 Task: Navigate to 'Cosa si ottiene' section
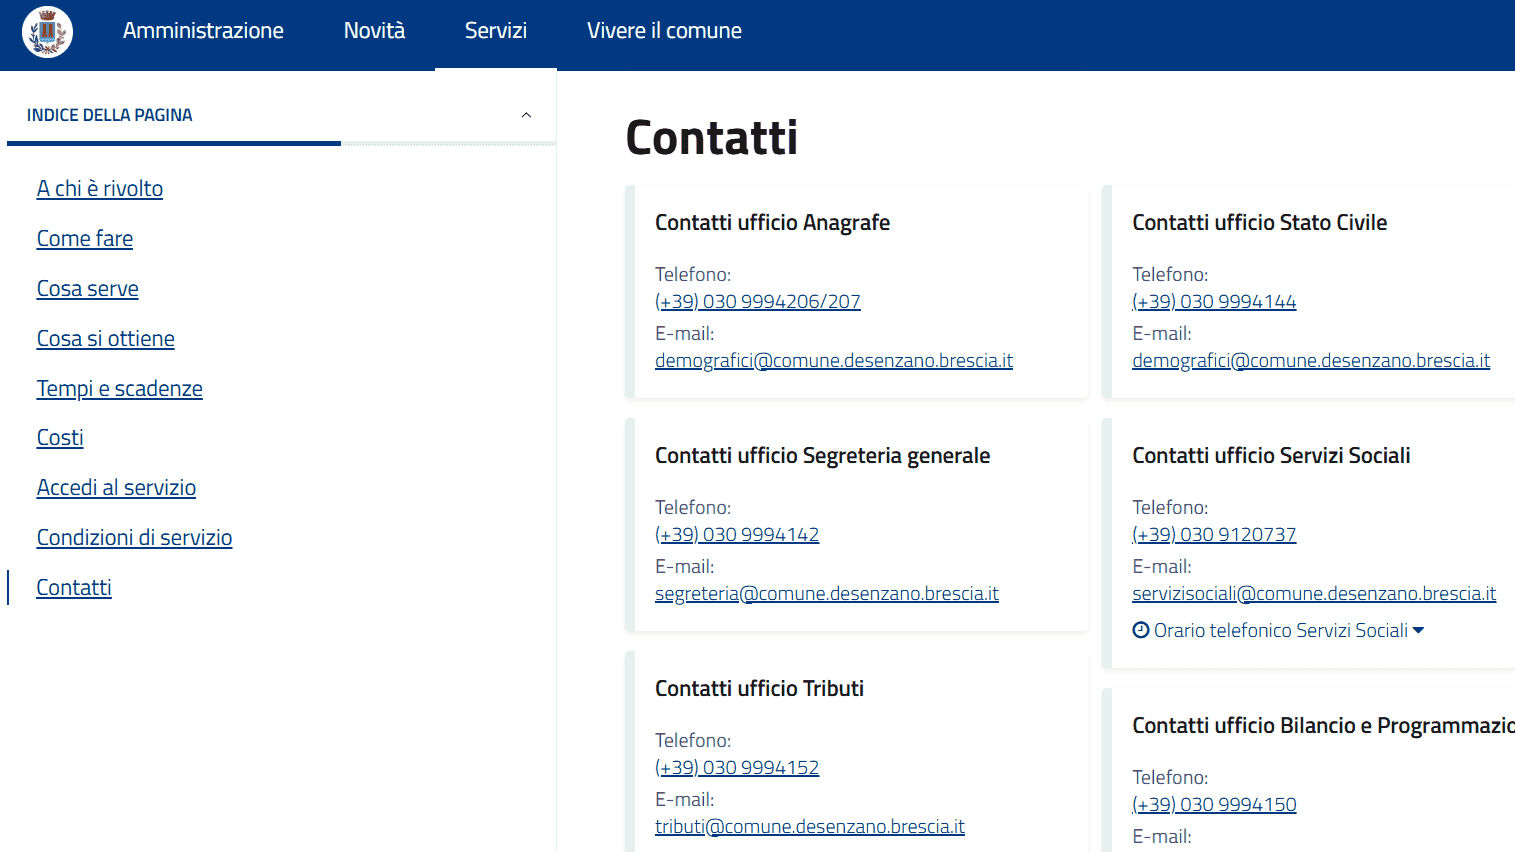click(x=106, y=339)
